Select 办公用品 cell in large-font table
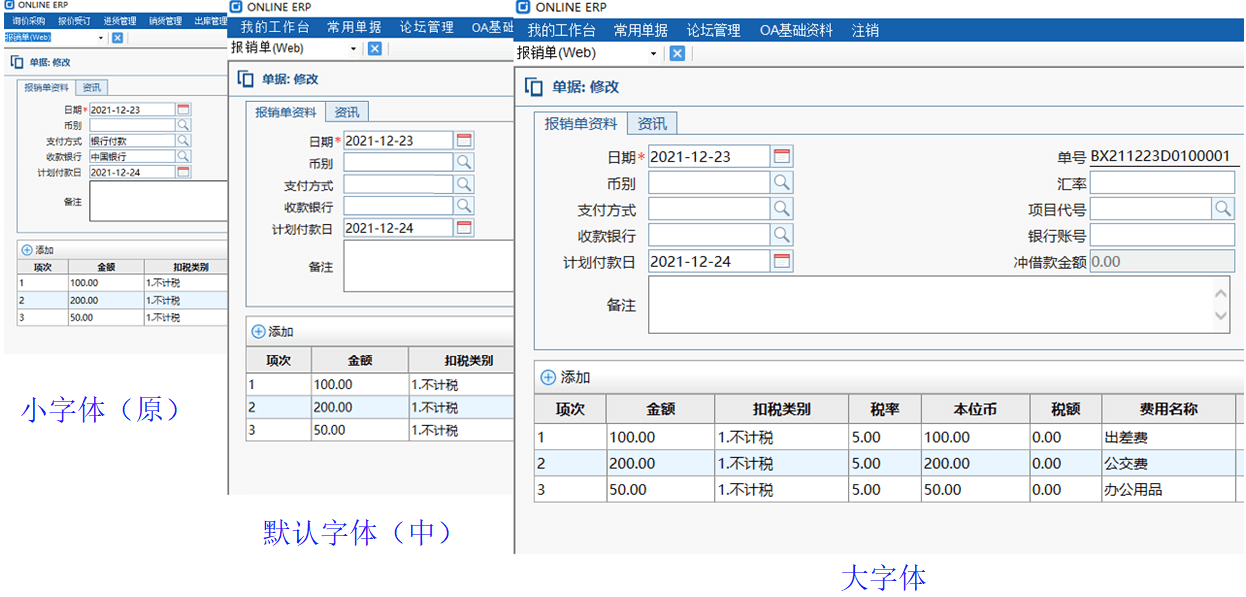This screenshot has height=597, width=1246. point(1168,489)
